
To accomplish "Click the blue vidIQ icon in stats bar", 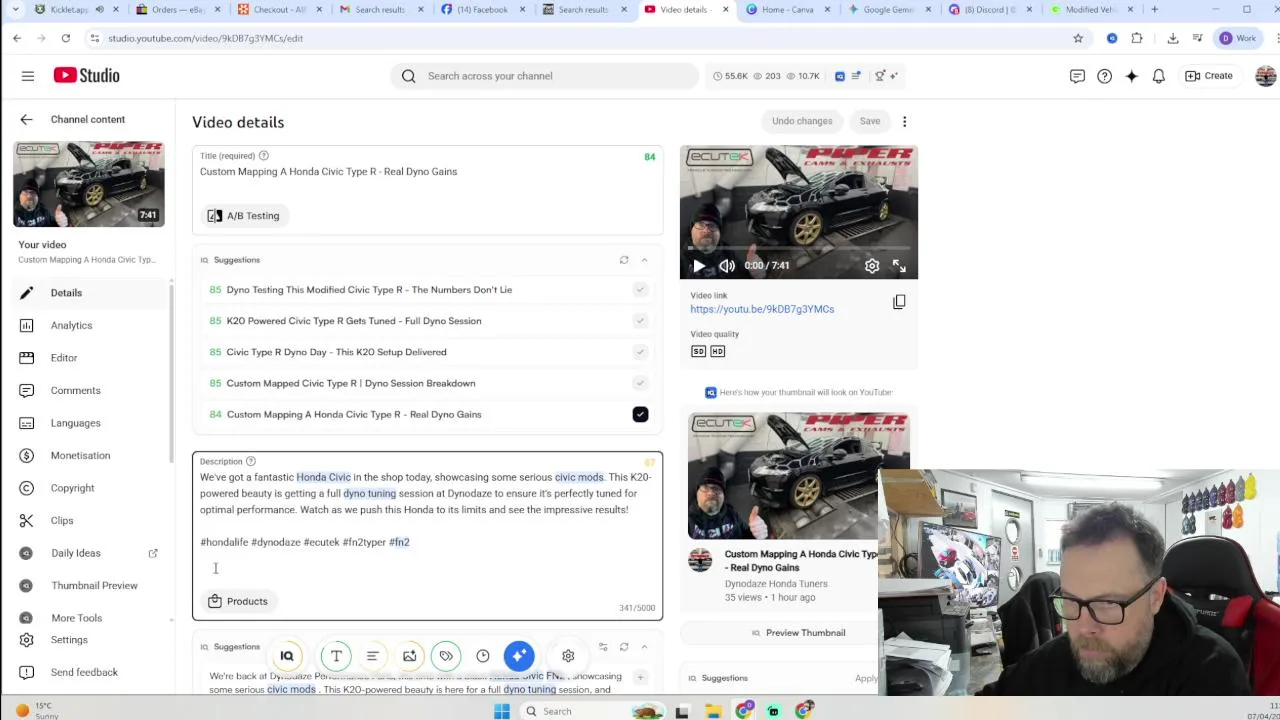I will pyautogui.click(x=840, y=76).
